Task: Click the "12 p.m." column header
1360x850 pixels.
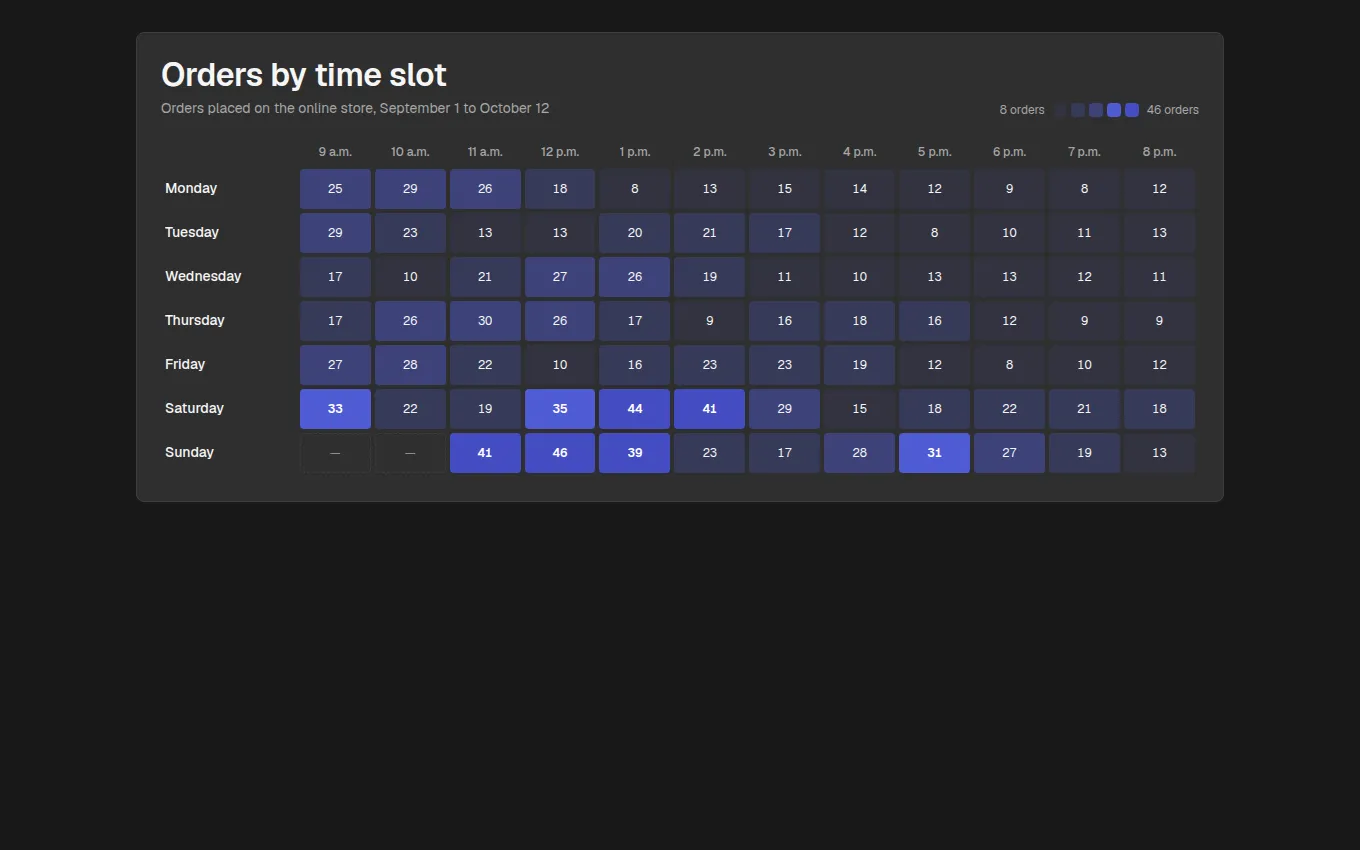Action: point(560,152)
